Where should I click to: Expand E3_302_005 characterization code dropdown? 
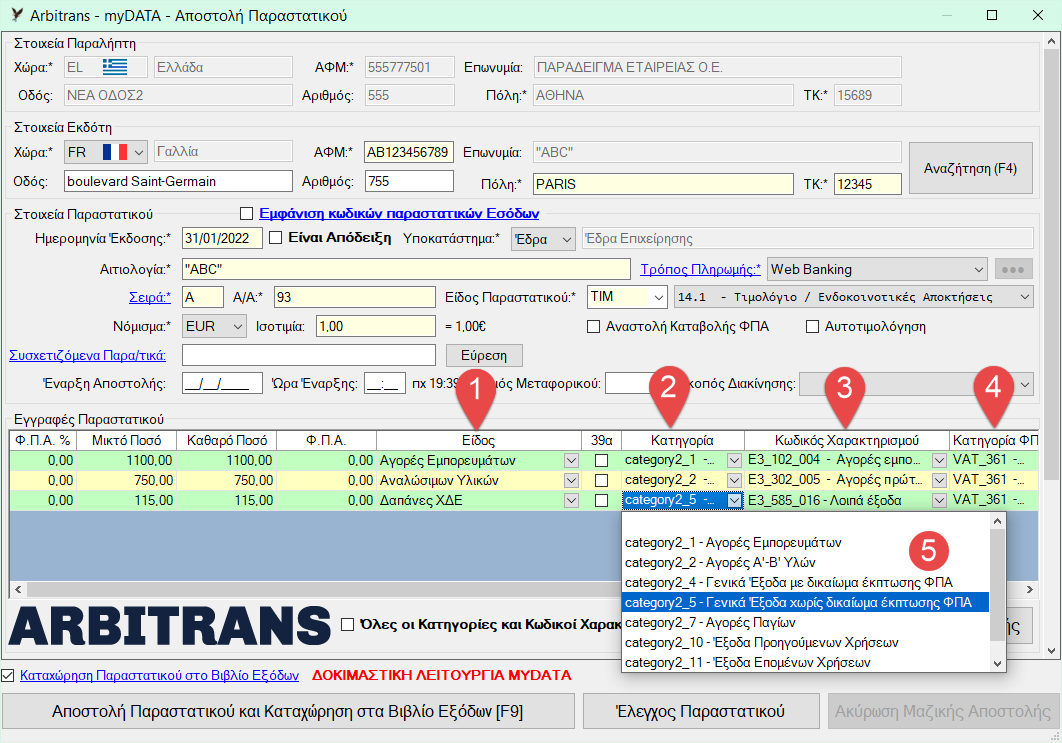point(939,480)
